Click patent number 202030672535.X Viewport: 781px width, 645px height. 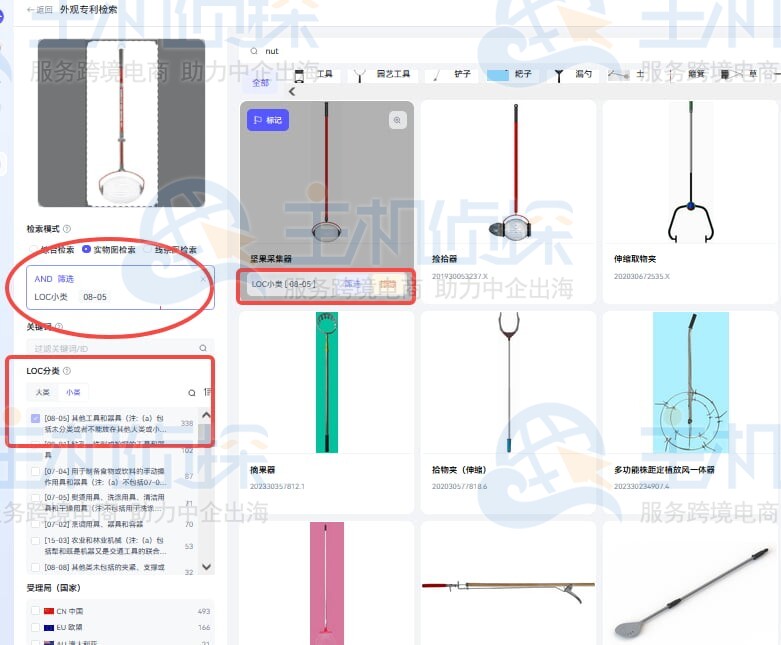(x=642, y=276)
